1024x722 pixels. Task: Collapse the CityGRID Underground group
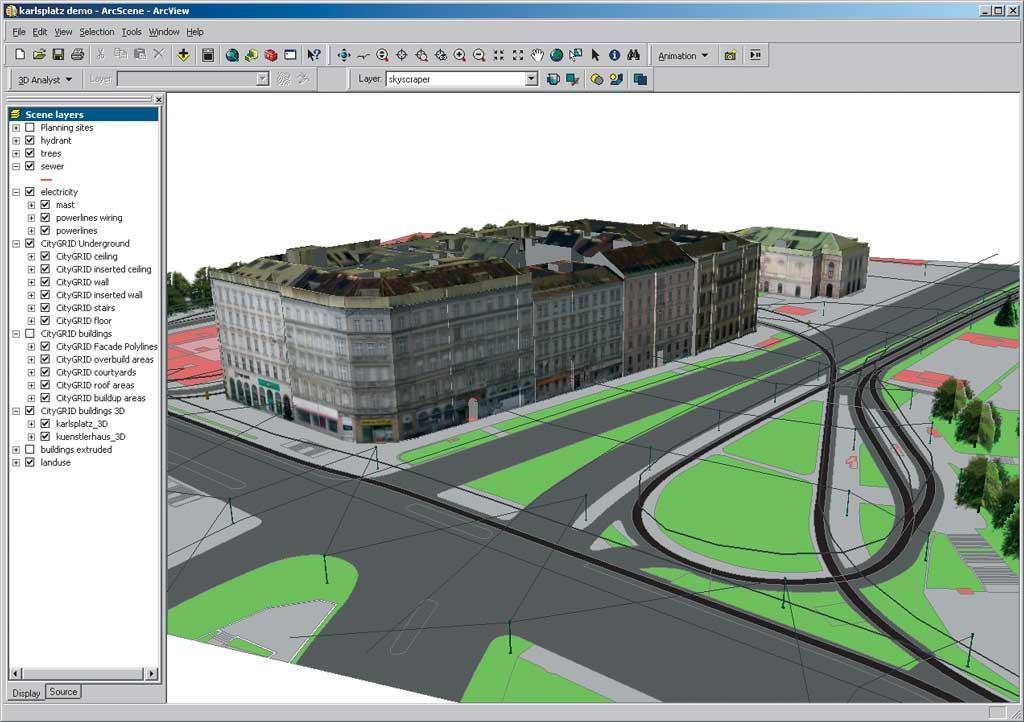click(16, 243)
